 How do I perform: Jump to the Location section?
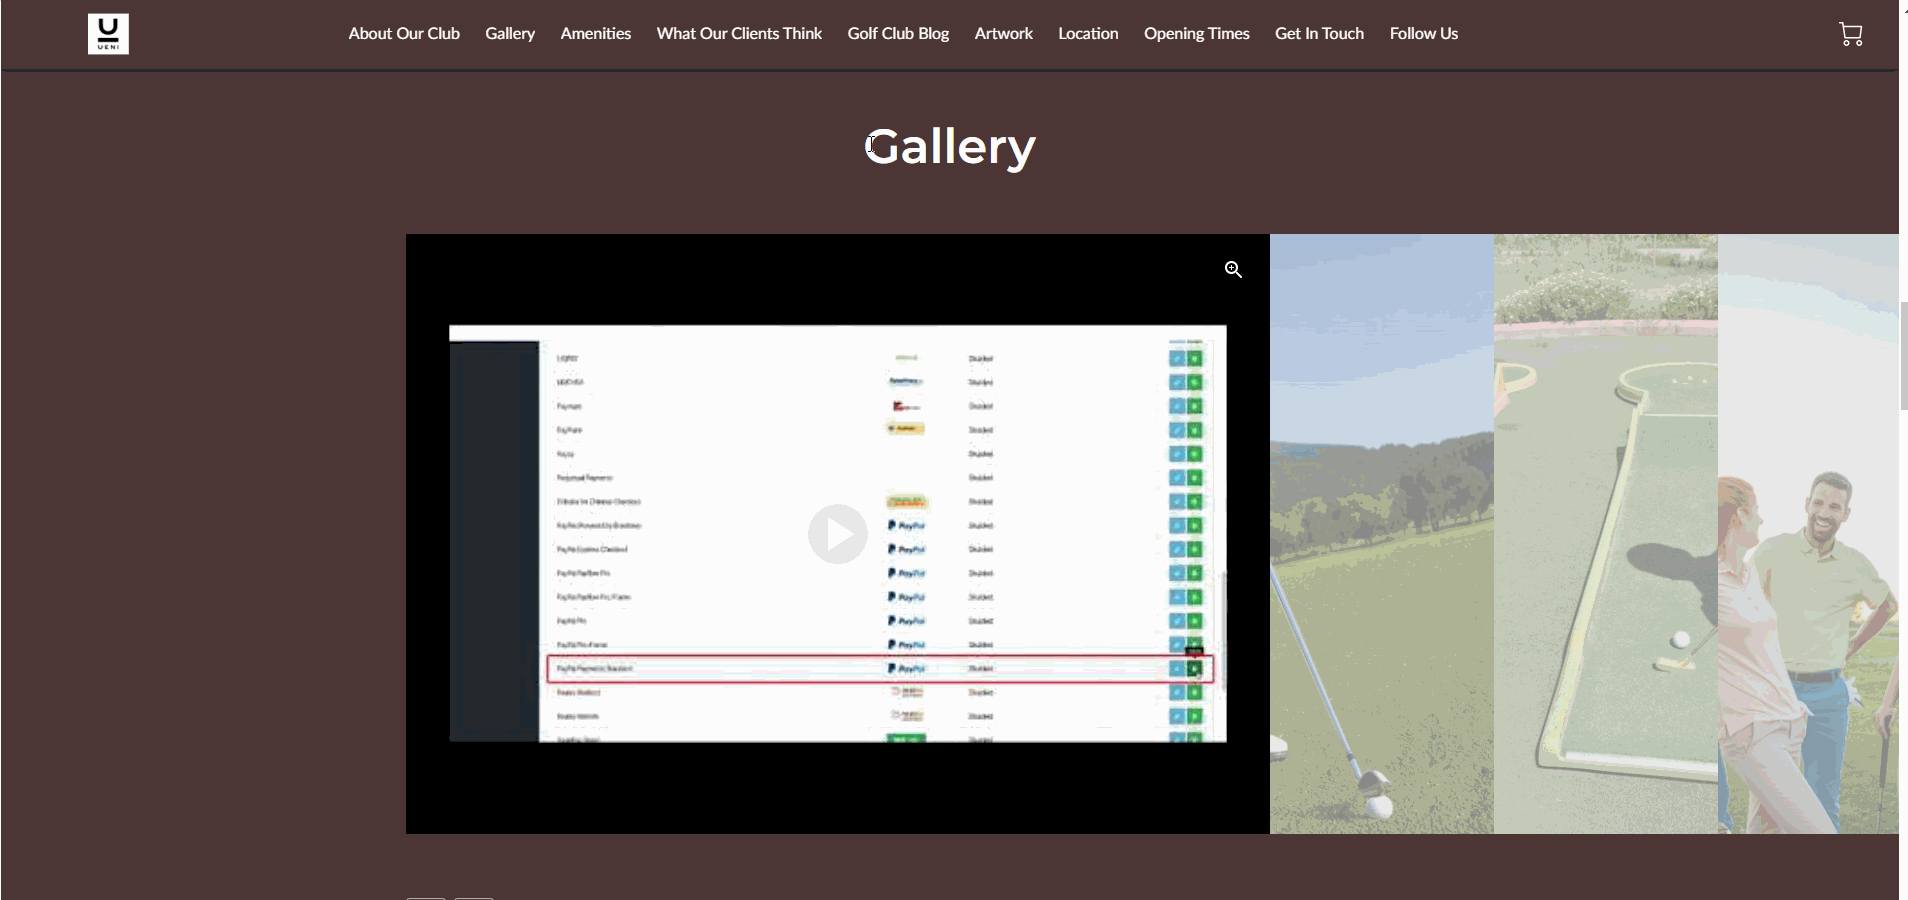point(1088,33)
